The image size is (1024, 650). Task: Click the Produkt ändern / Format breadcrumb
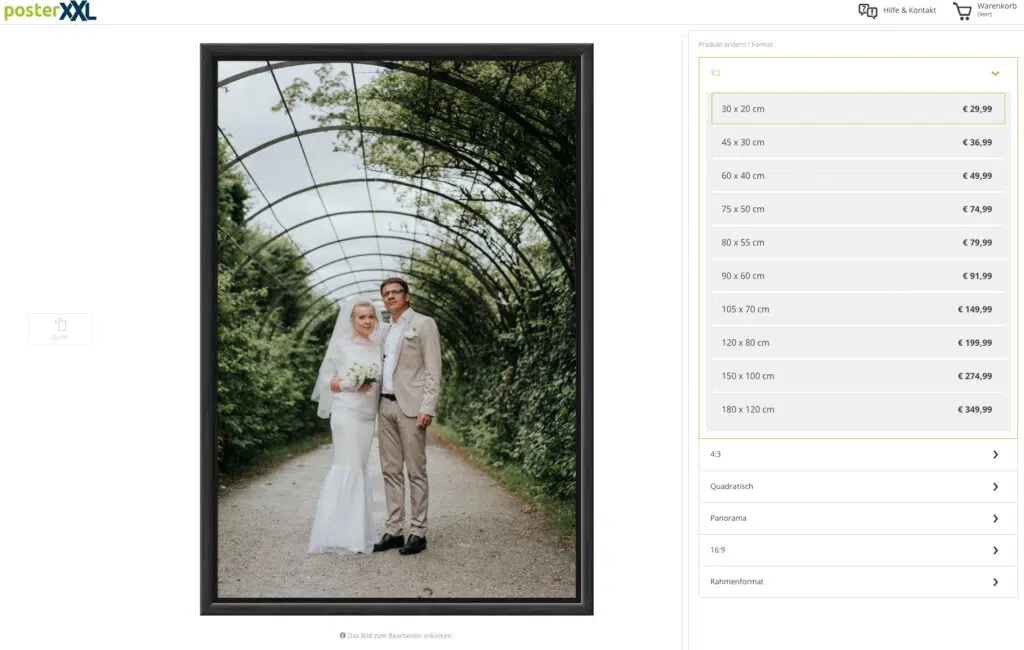(735, 44)
